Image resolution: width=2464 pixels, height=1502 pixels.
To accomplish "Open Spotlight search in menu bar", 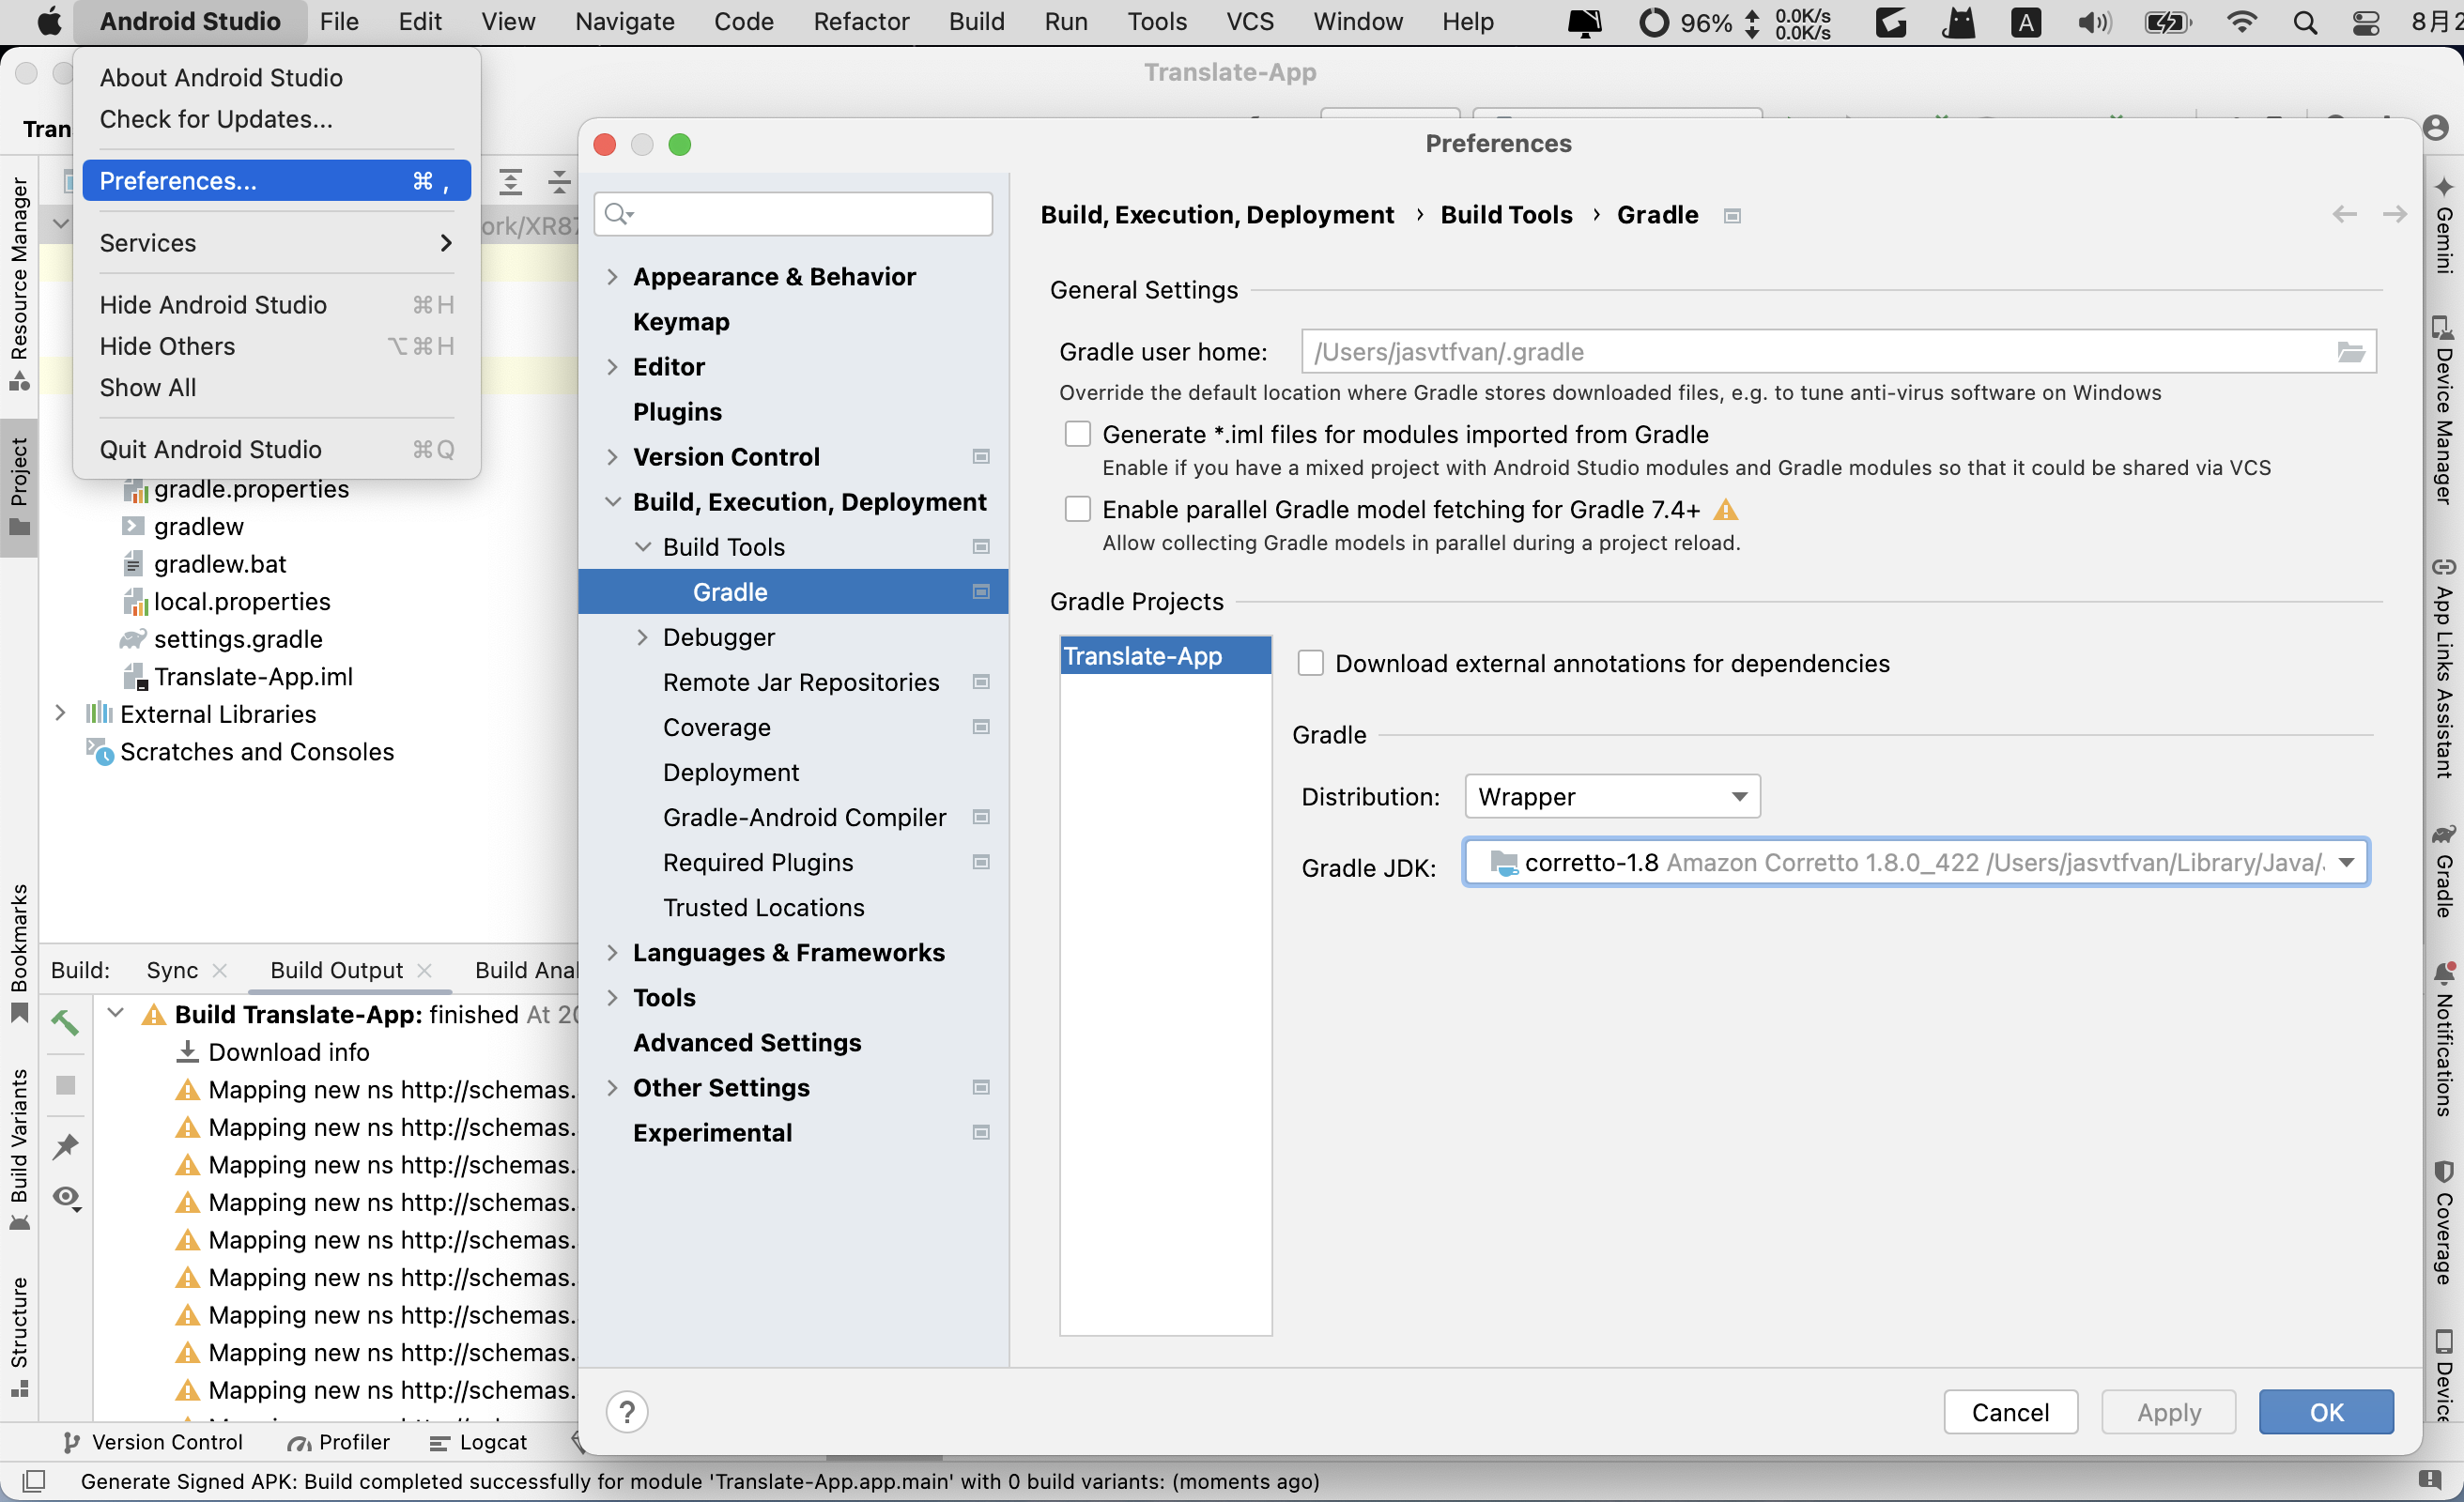I will [x=2305, y=22].
